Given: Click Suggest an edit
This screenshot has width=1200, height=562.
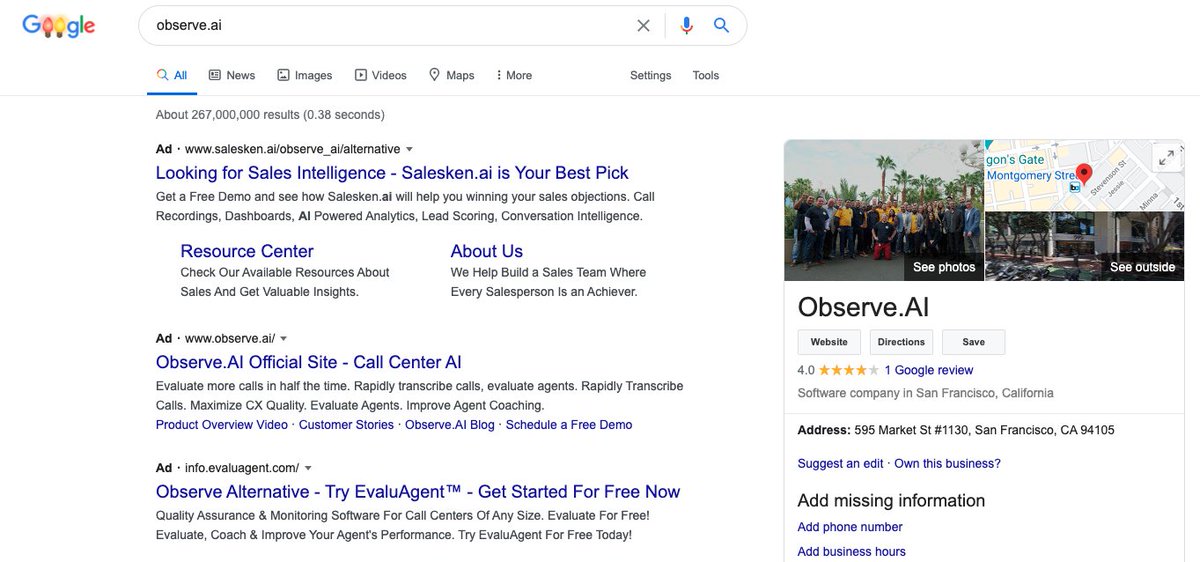Looking at the screenshot, I should (840, 464).
